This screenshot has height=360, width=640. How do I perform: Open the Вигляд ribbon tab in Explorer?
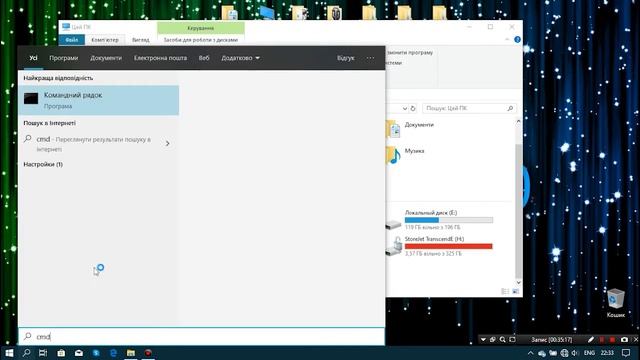pyautogui.click(x=140, y=40)
